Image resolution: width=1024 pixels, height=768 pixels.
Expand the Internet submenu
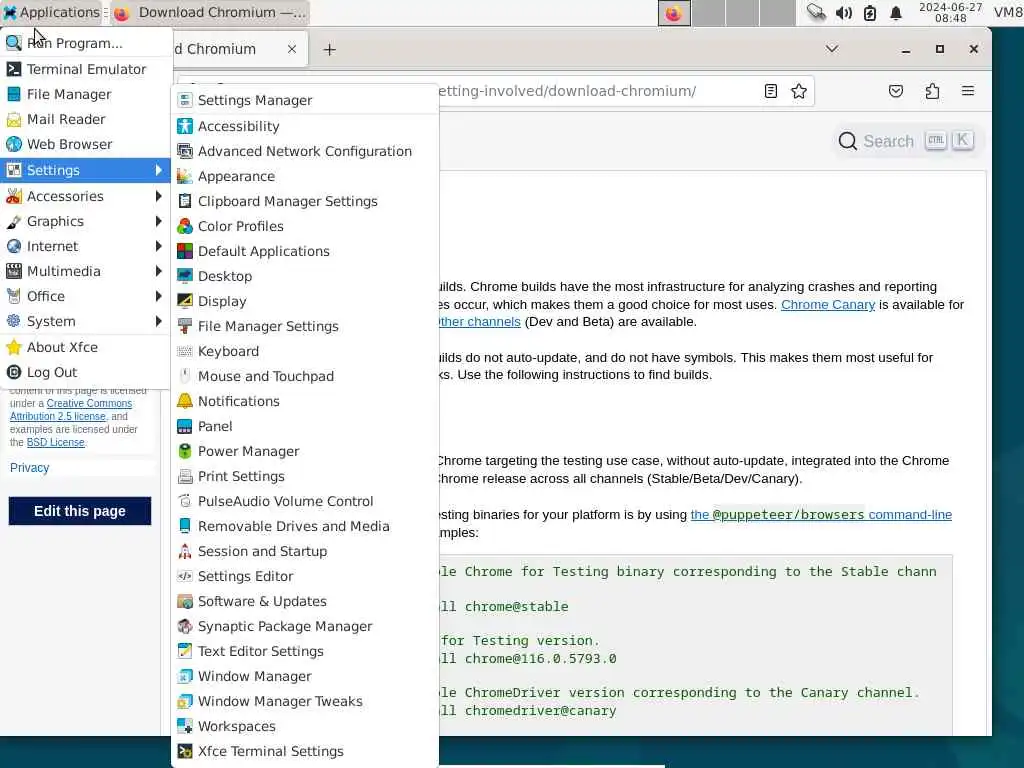coord(85,246)
